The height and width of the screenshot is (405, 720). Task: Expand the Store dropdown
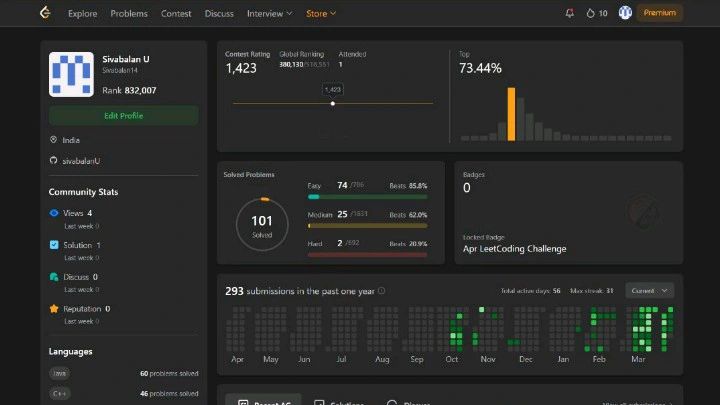[321, 13]
